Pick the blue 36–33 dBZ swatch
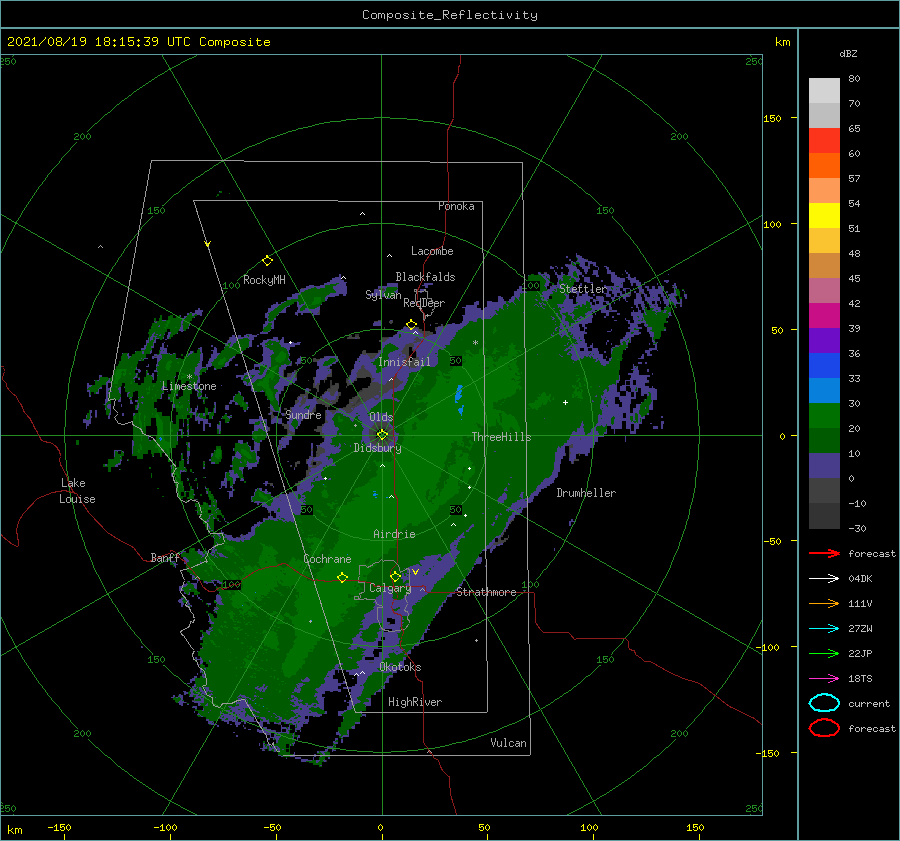The height and width of the screenshot is (841, 900). click(x=824, y=366)
